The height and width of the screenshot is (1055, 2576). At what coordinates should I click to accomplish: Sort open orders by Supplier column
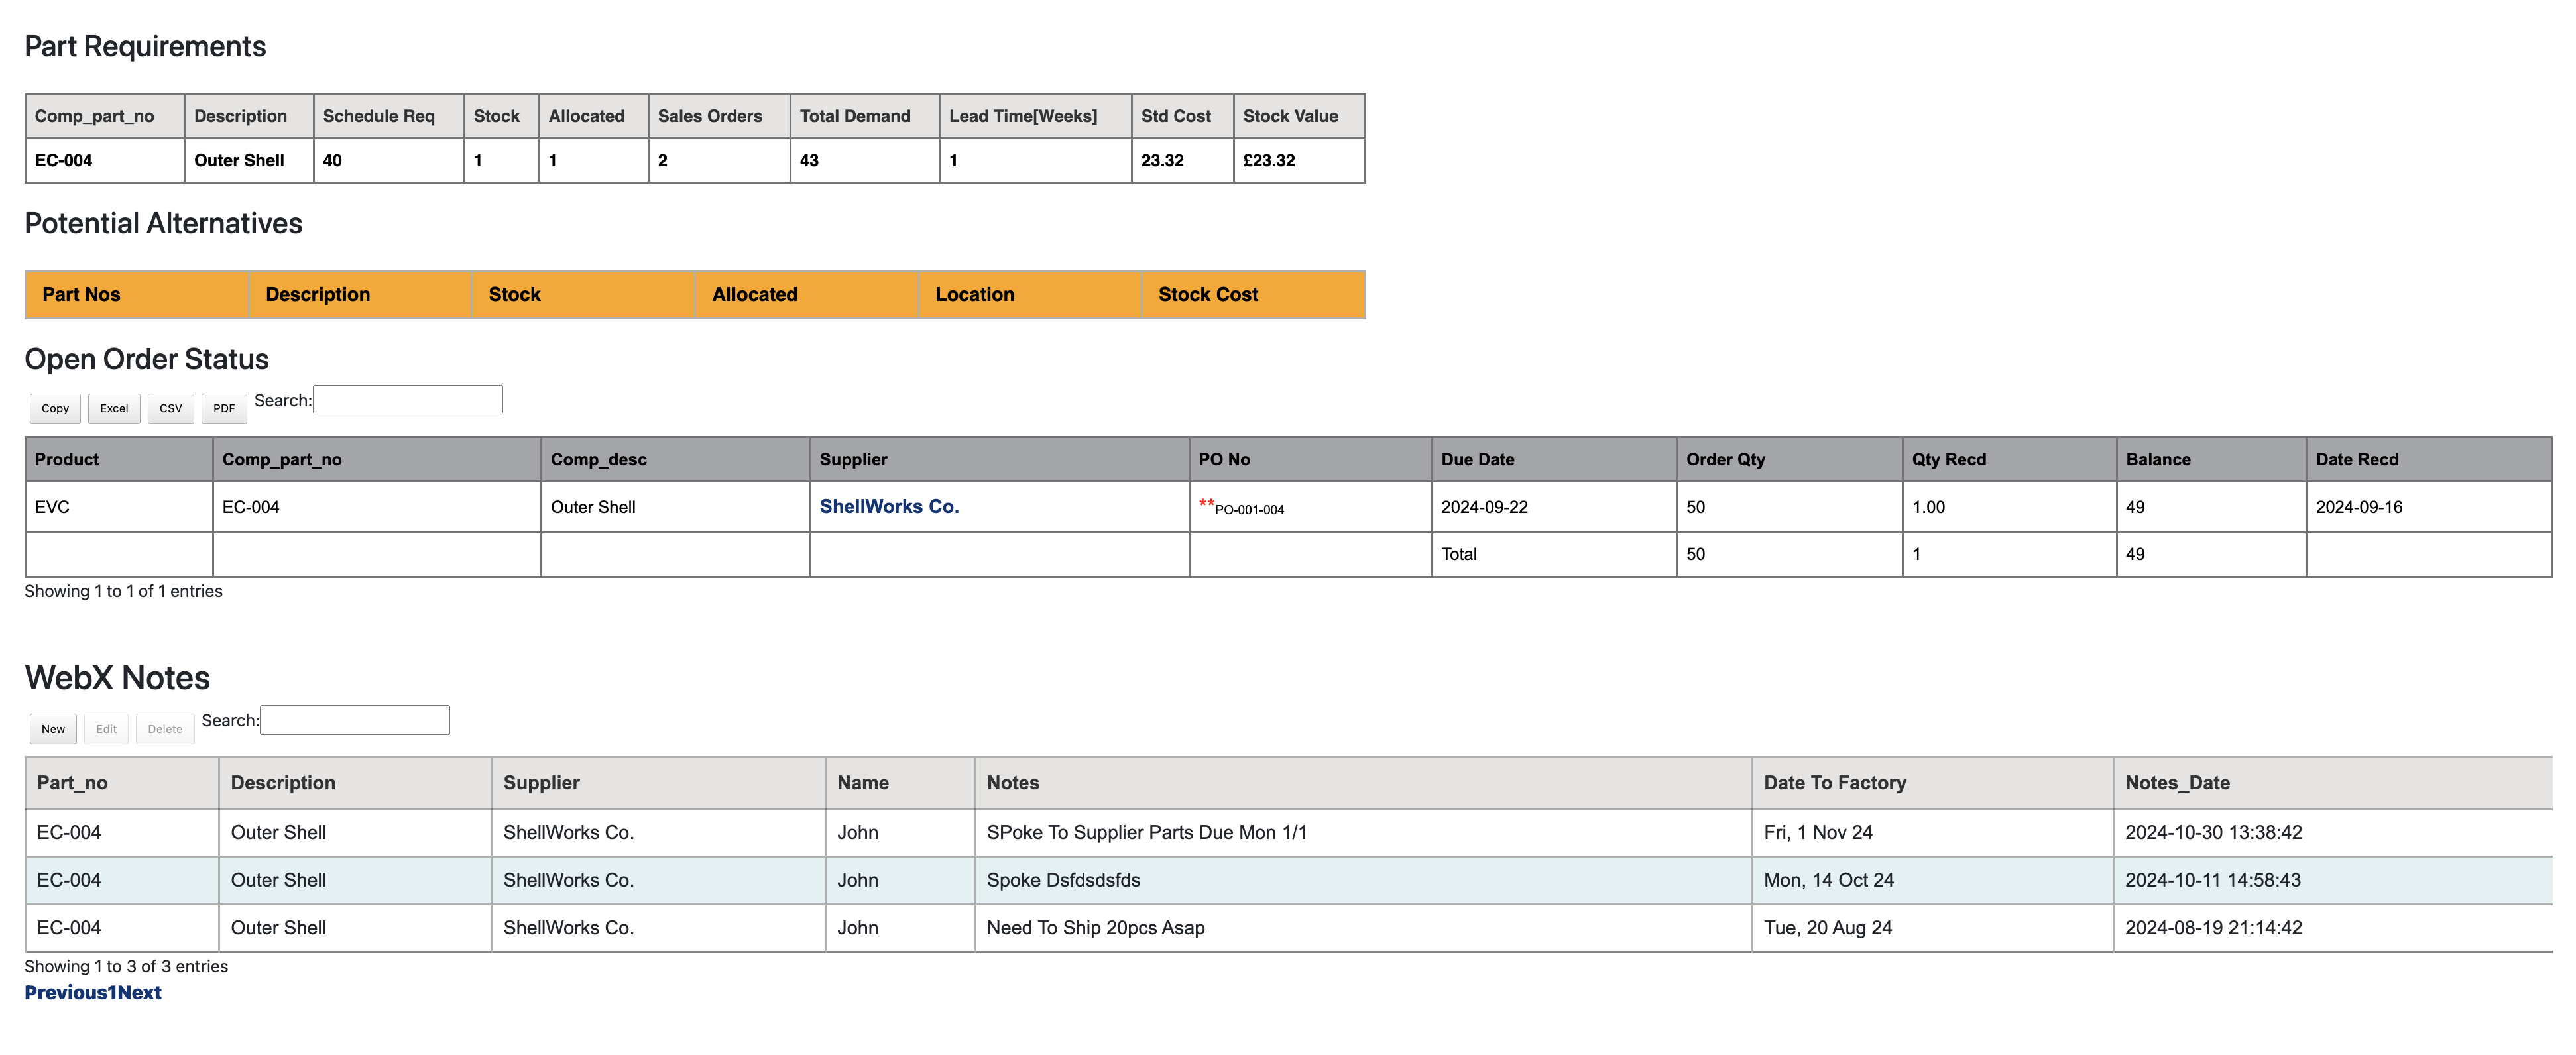[853, 459]
